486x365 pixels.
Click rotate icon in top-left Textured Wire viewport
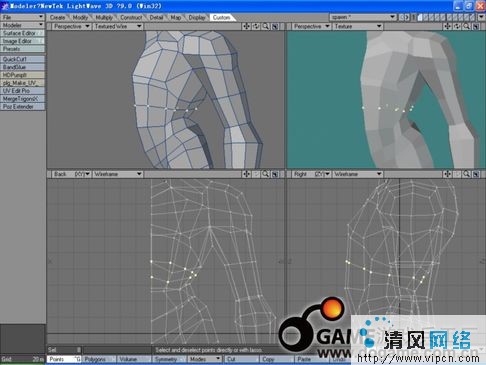click(256, 26)
